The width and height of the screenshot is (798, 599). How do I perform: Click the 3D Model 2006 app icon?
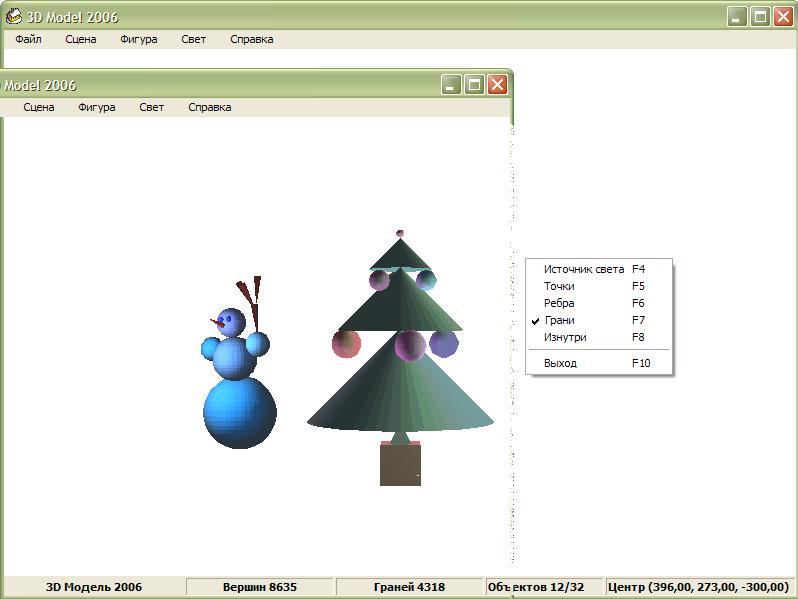point(13,16)
